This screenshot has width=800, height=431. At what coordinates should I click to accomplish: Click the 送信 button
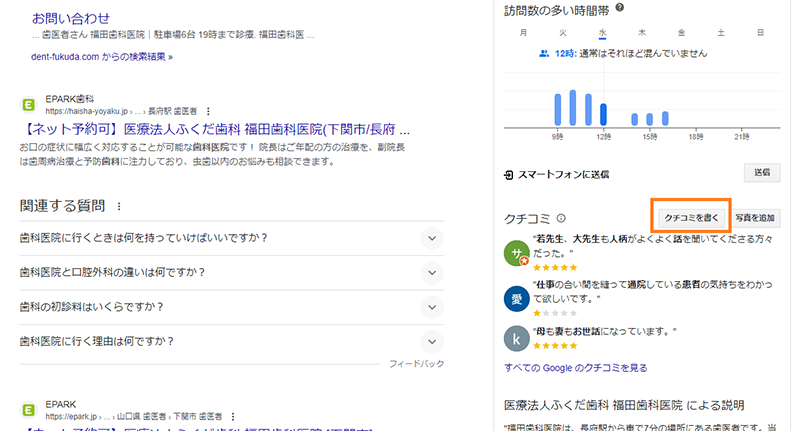(762, 172)
